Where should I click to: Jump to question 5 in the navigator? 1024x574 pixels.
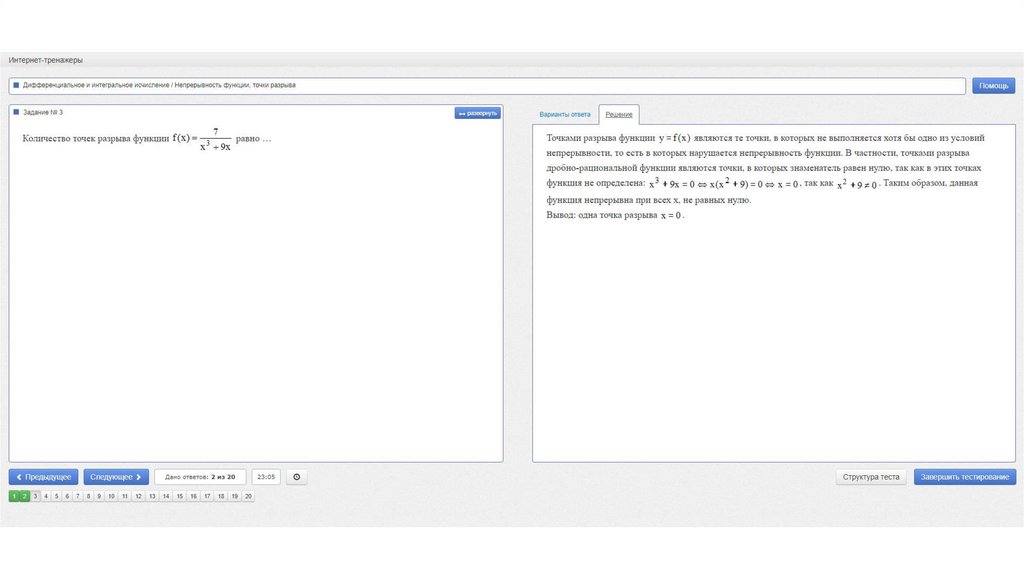(57, 496)
